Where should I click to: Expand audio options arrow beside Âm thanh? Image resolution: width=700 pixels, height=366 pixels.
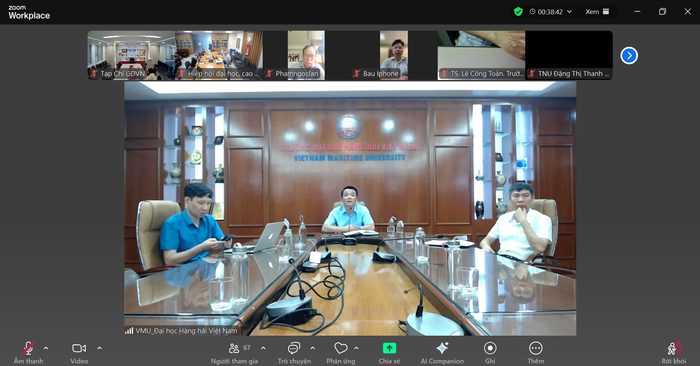[x=46, y=348]
